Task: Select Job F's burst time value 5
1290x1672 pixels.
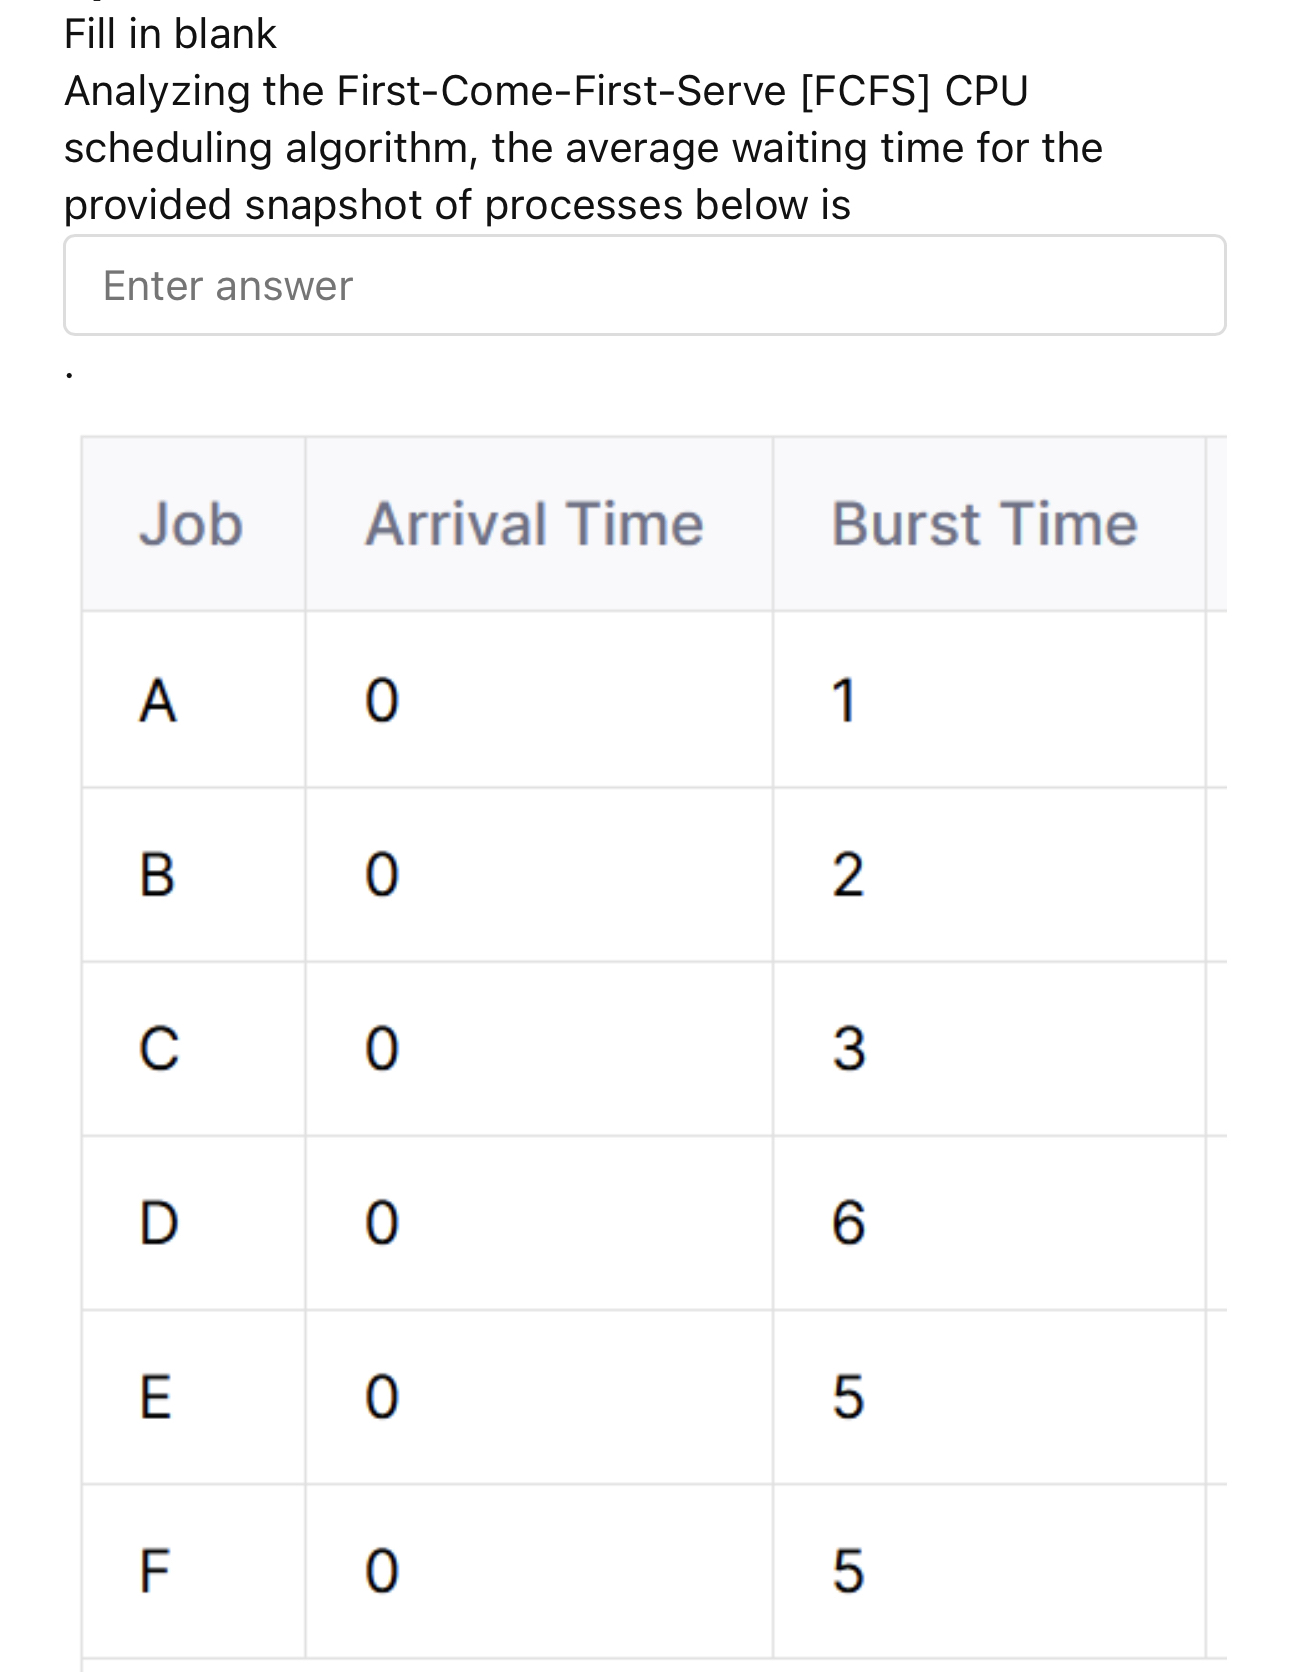Action: (x=847, y=1572)
